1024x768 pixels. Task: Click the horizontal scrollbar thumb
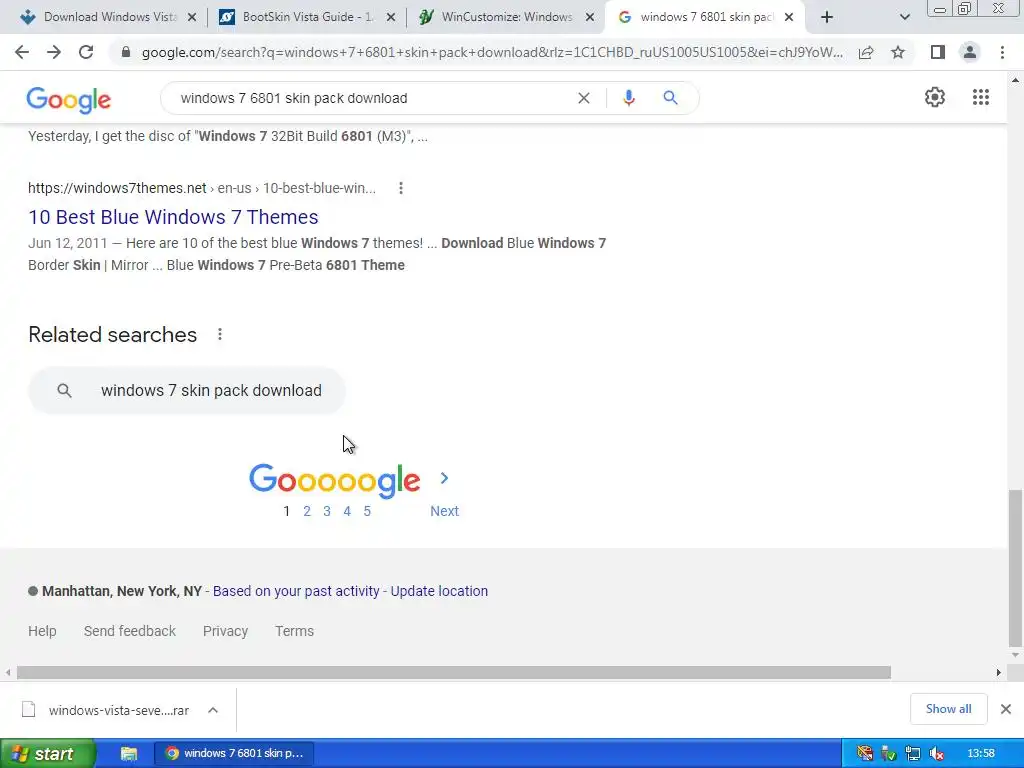[x=453, y=673]
